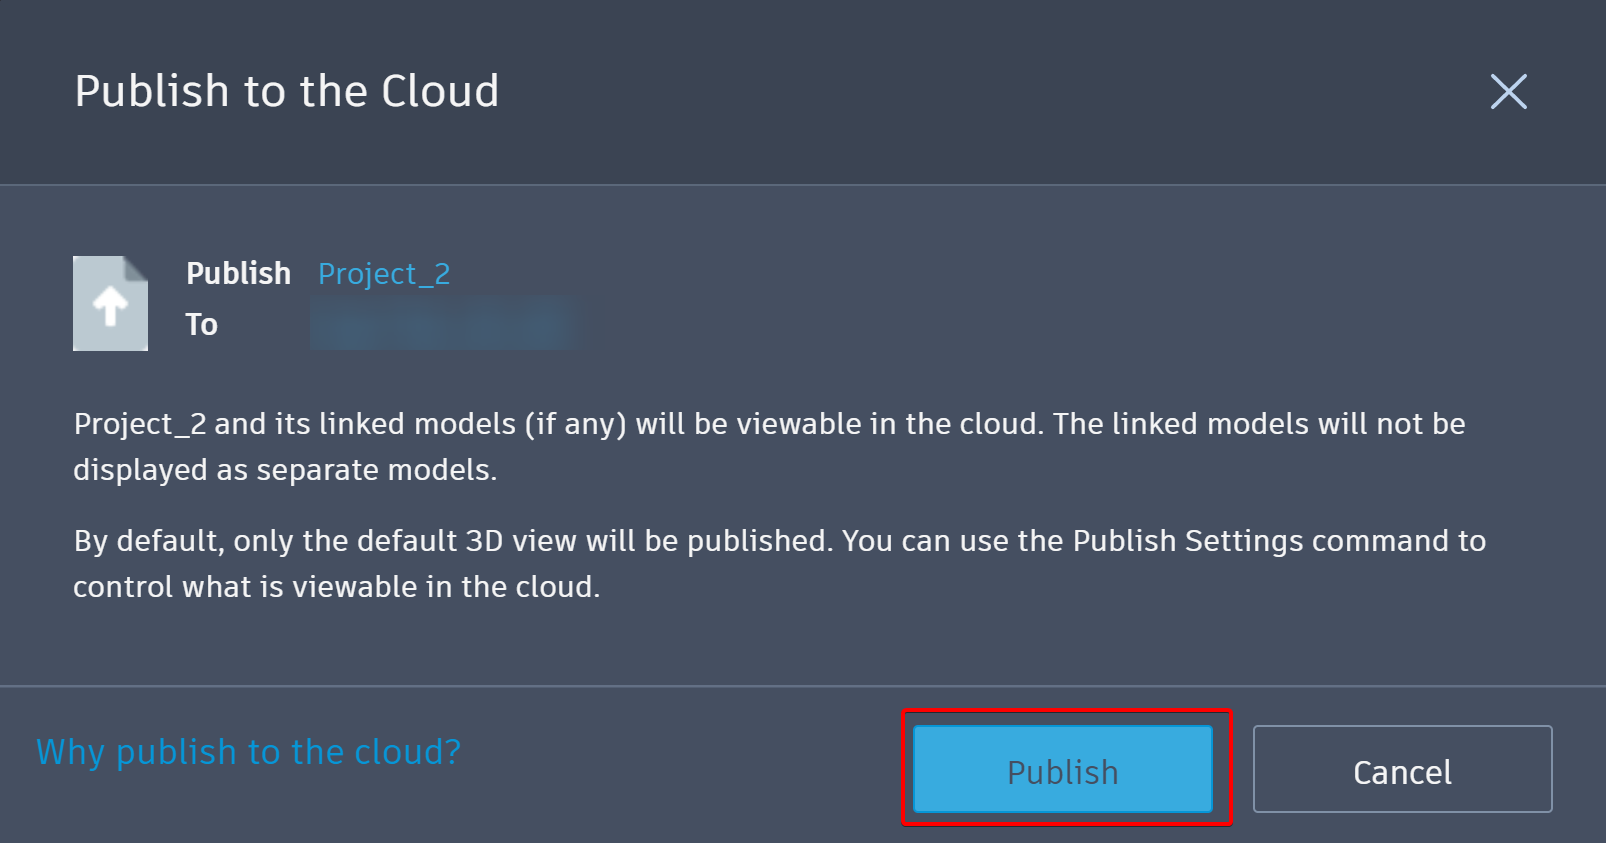Viewport: 1606px width, 843px height.
Task: Click the 'To' label
Action: pyautogui.click(x=201, y=323)
